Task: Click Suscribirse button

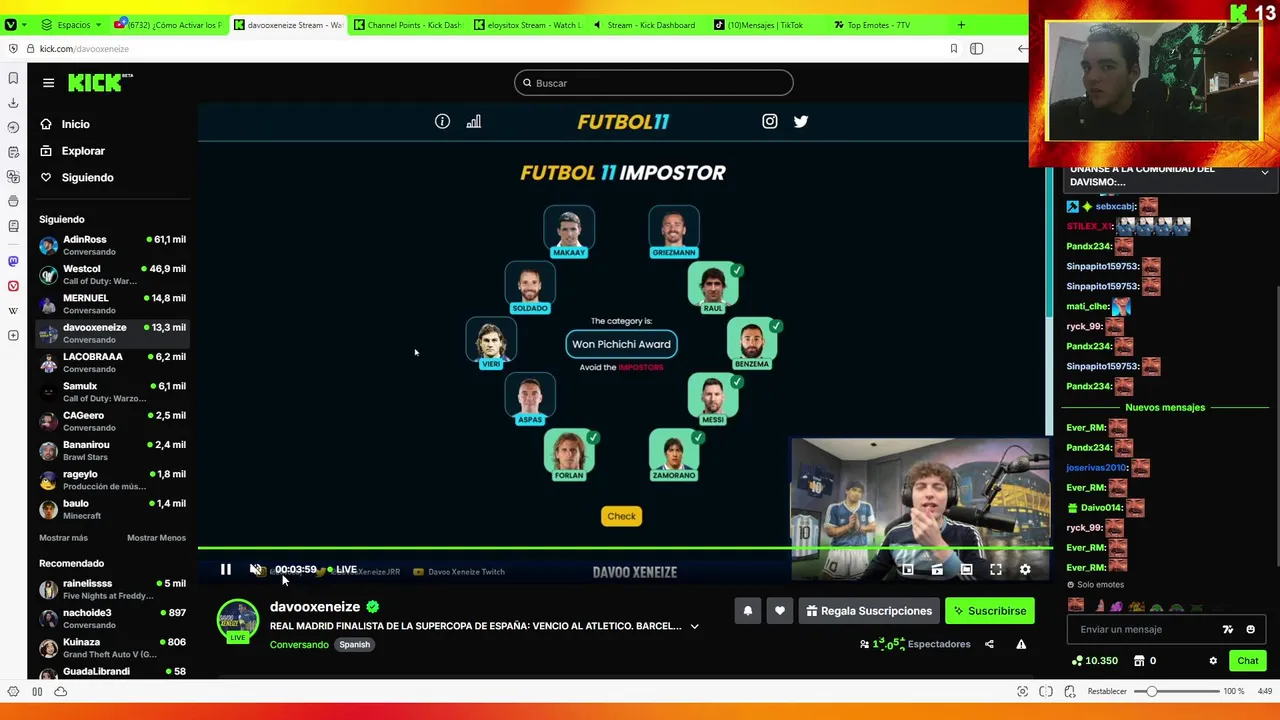Action: pyautogui.click(x=990, y=611)
